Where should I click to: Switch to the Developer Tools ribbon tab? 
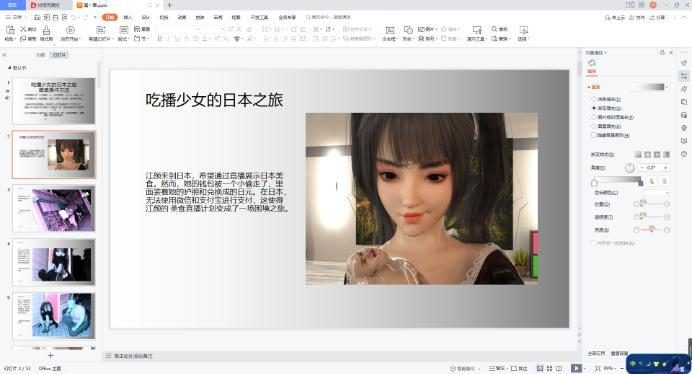(x=259, y=17)
